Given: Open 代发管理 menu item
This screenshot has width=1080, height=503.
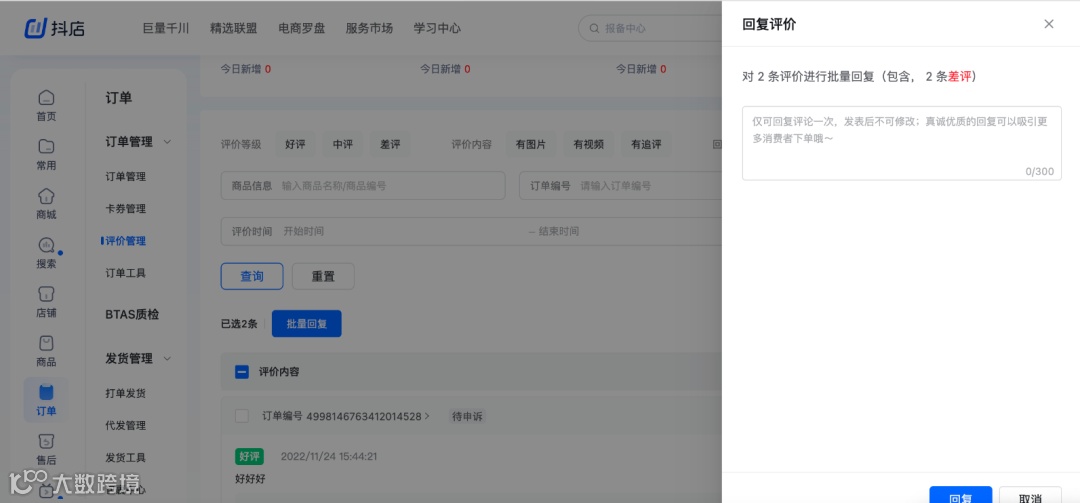Looking at the screenshot, I should pos(125,426).
